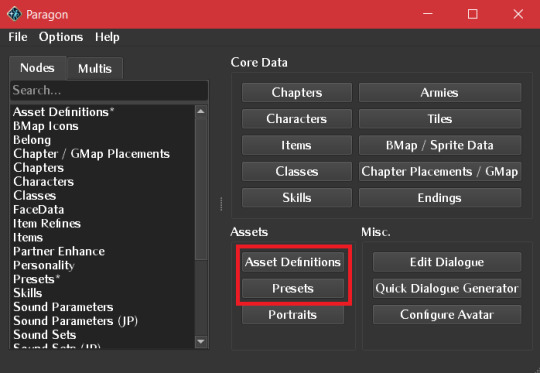Viewport: 540px width, 373px height.
Task: Click the Configure Avatar button
Action: 447,314
